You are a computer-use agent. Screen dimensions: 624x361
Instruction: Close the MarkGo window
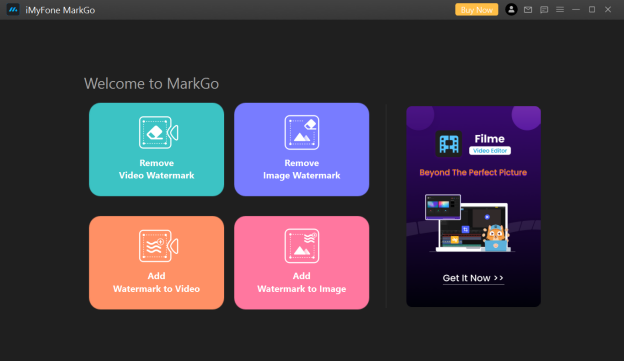608,10
